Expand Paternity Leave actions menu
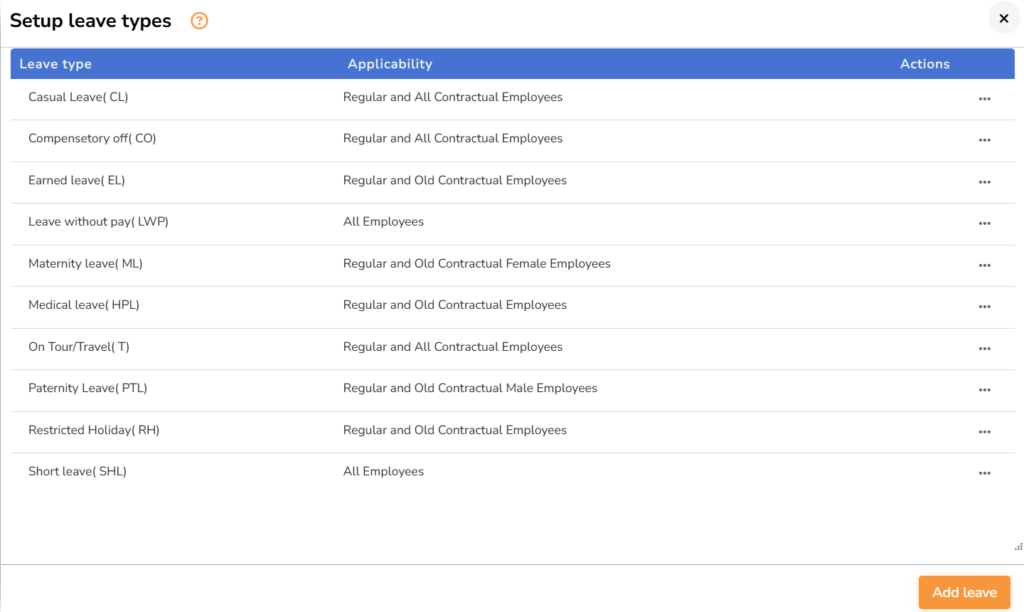 click(984, 390)
